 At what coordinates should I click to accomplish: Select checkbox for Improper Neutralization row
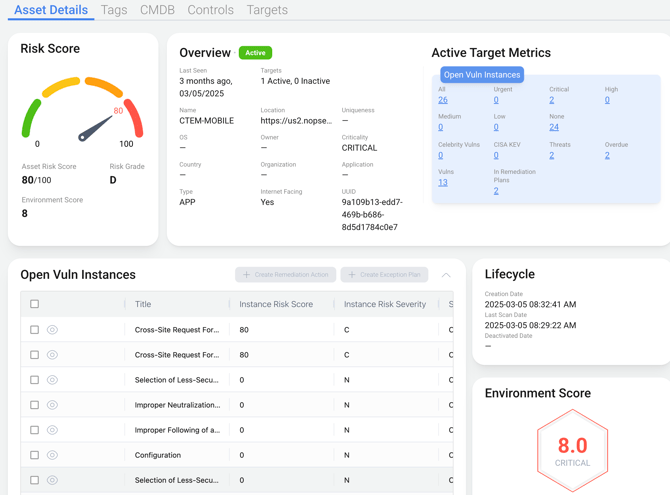point(34,405)
